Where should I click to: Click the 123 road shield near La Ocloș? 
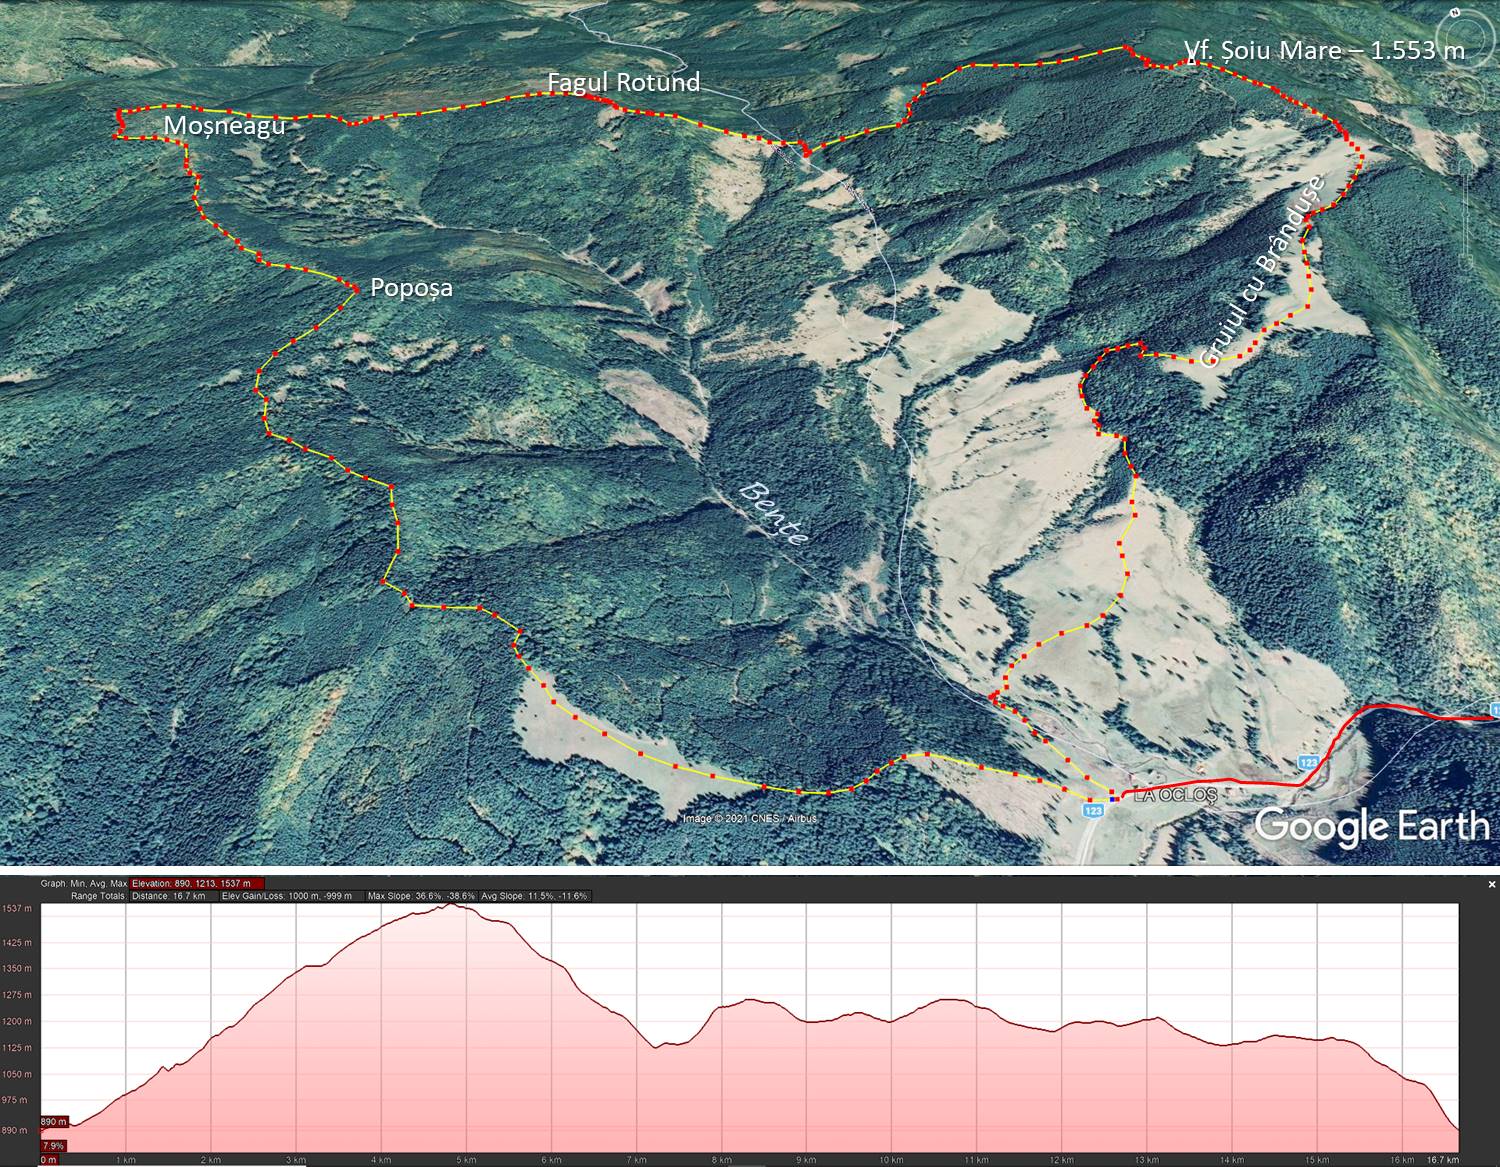point(1093,810)
